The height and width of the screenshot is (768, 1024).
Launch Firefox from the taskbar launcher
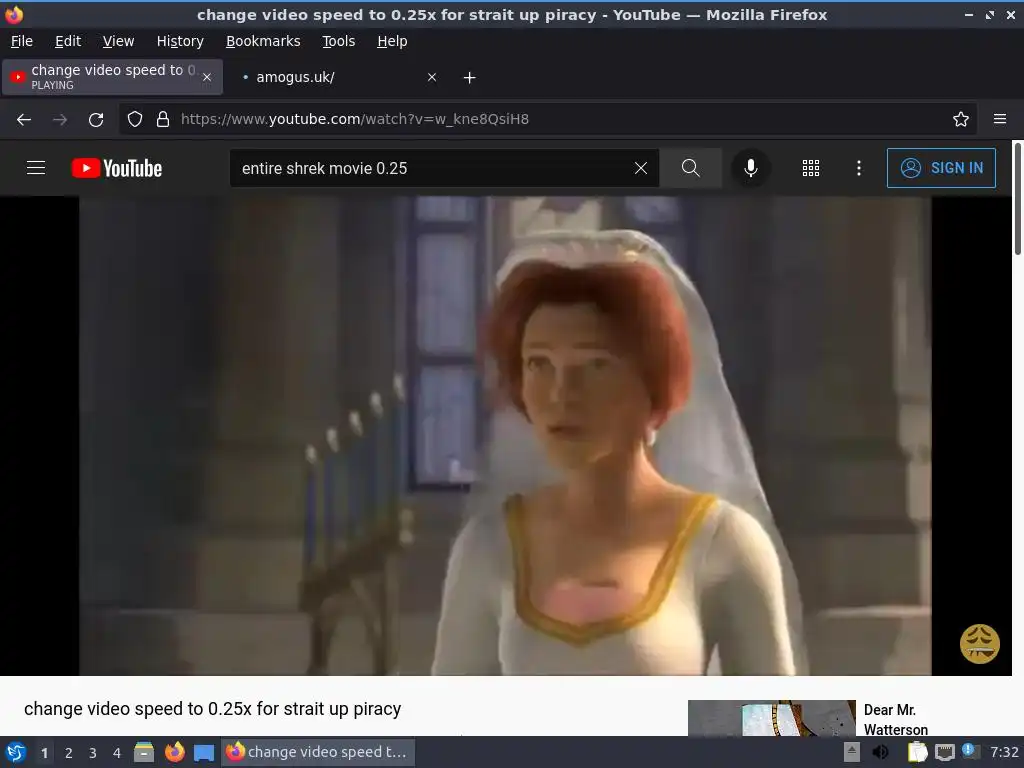(x=174, y=752)
